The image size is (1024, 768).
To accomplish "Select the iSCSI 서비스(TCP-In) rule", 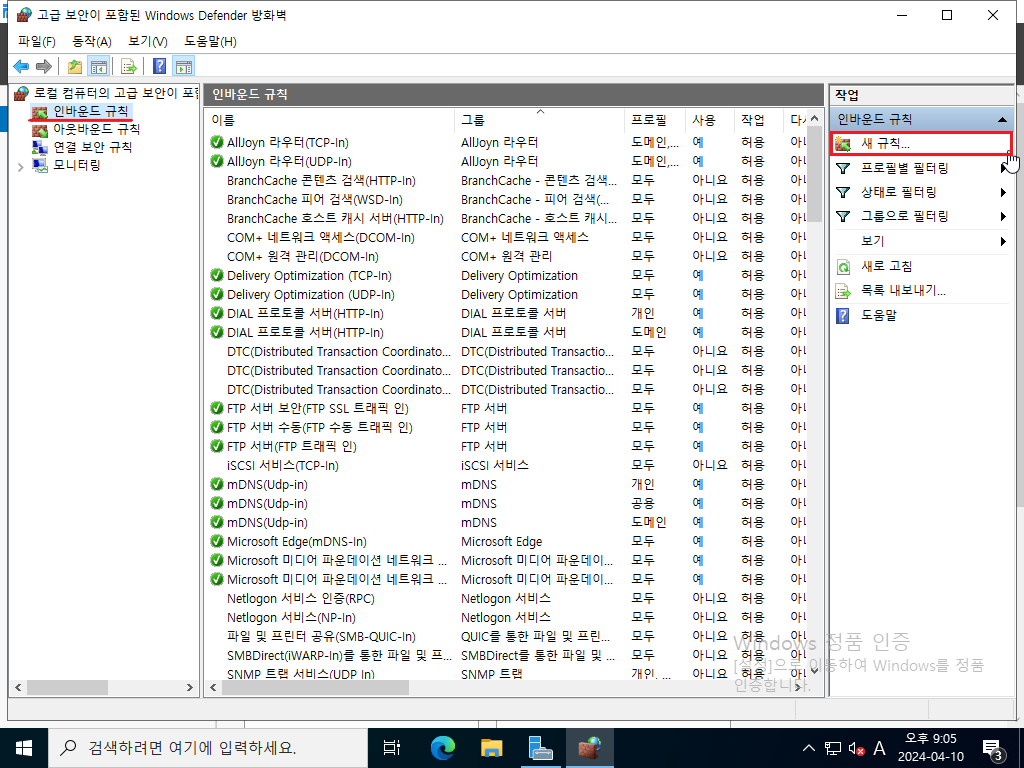I will pyautogui.click(x=283, y=466).
